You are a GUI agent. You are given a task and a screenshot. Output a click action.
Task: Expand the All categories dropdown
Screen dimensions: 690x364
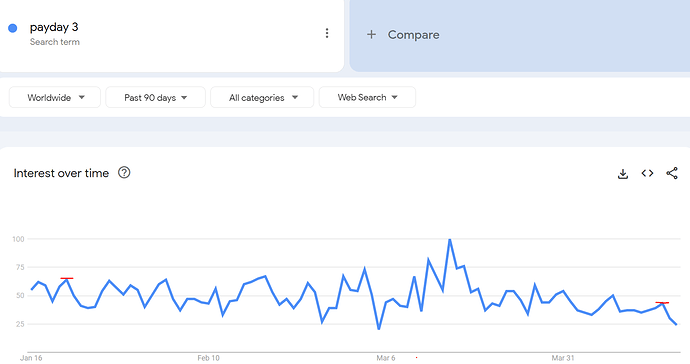tap(262, 97)
